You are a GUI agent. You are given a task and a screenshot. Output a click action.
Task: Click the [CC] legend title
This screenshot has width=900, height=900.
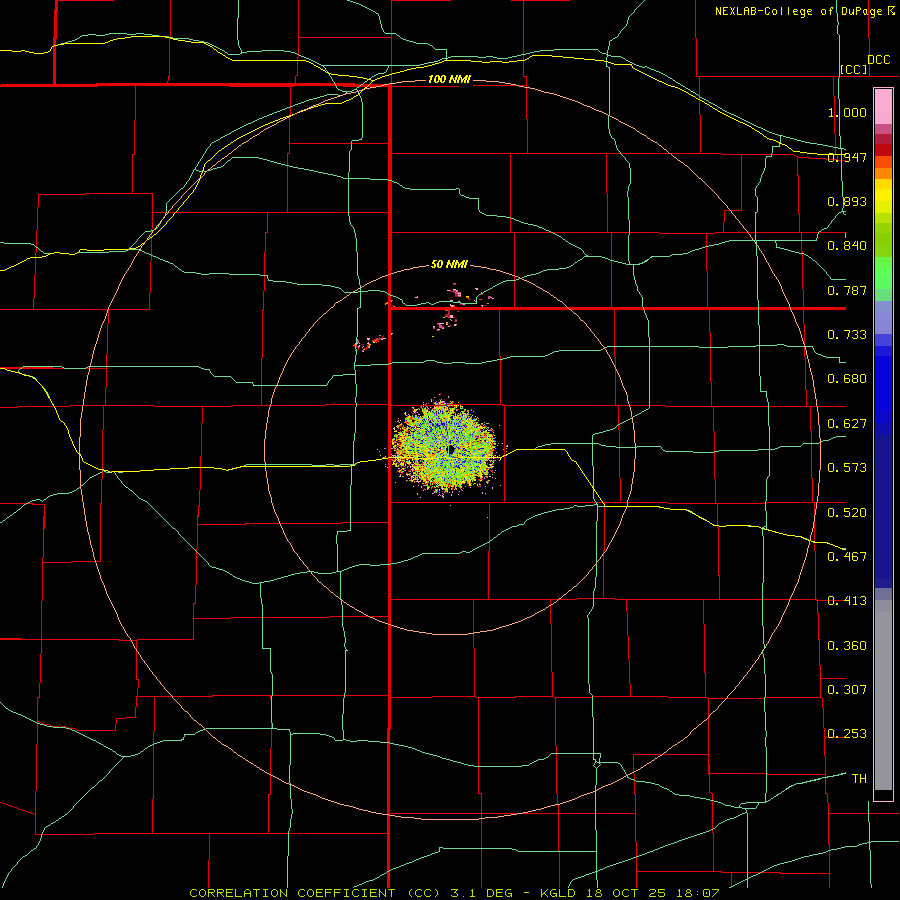[854, 69]
